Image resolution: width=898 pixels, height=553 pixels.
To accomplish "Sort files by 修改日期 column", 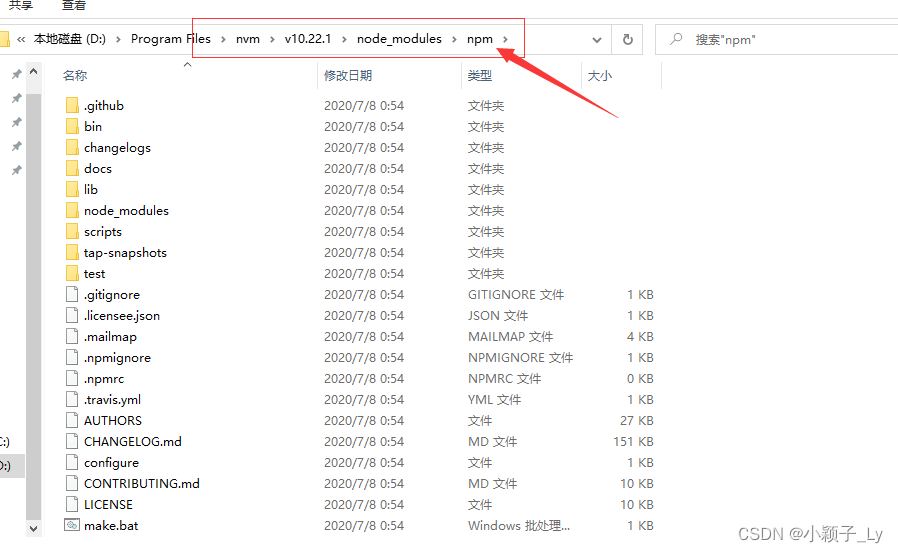I will tap(348, 76).
